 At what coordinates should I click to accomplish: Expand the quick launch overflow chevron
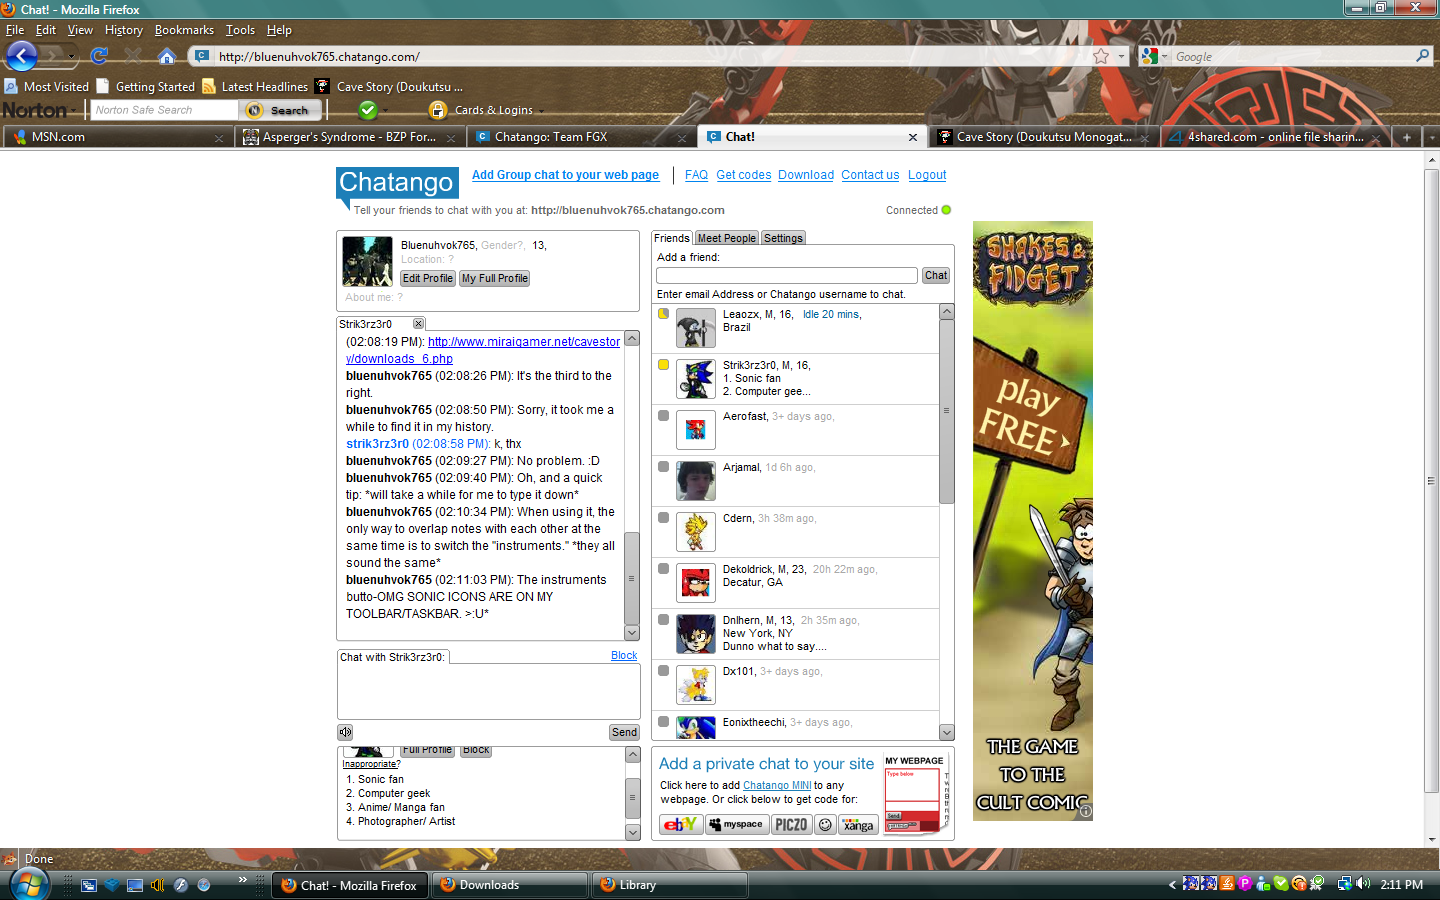[x=242, y=880]
